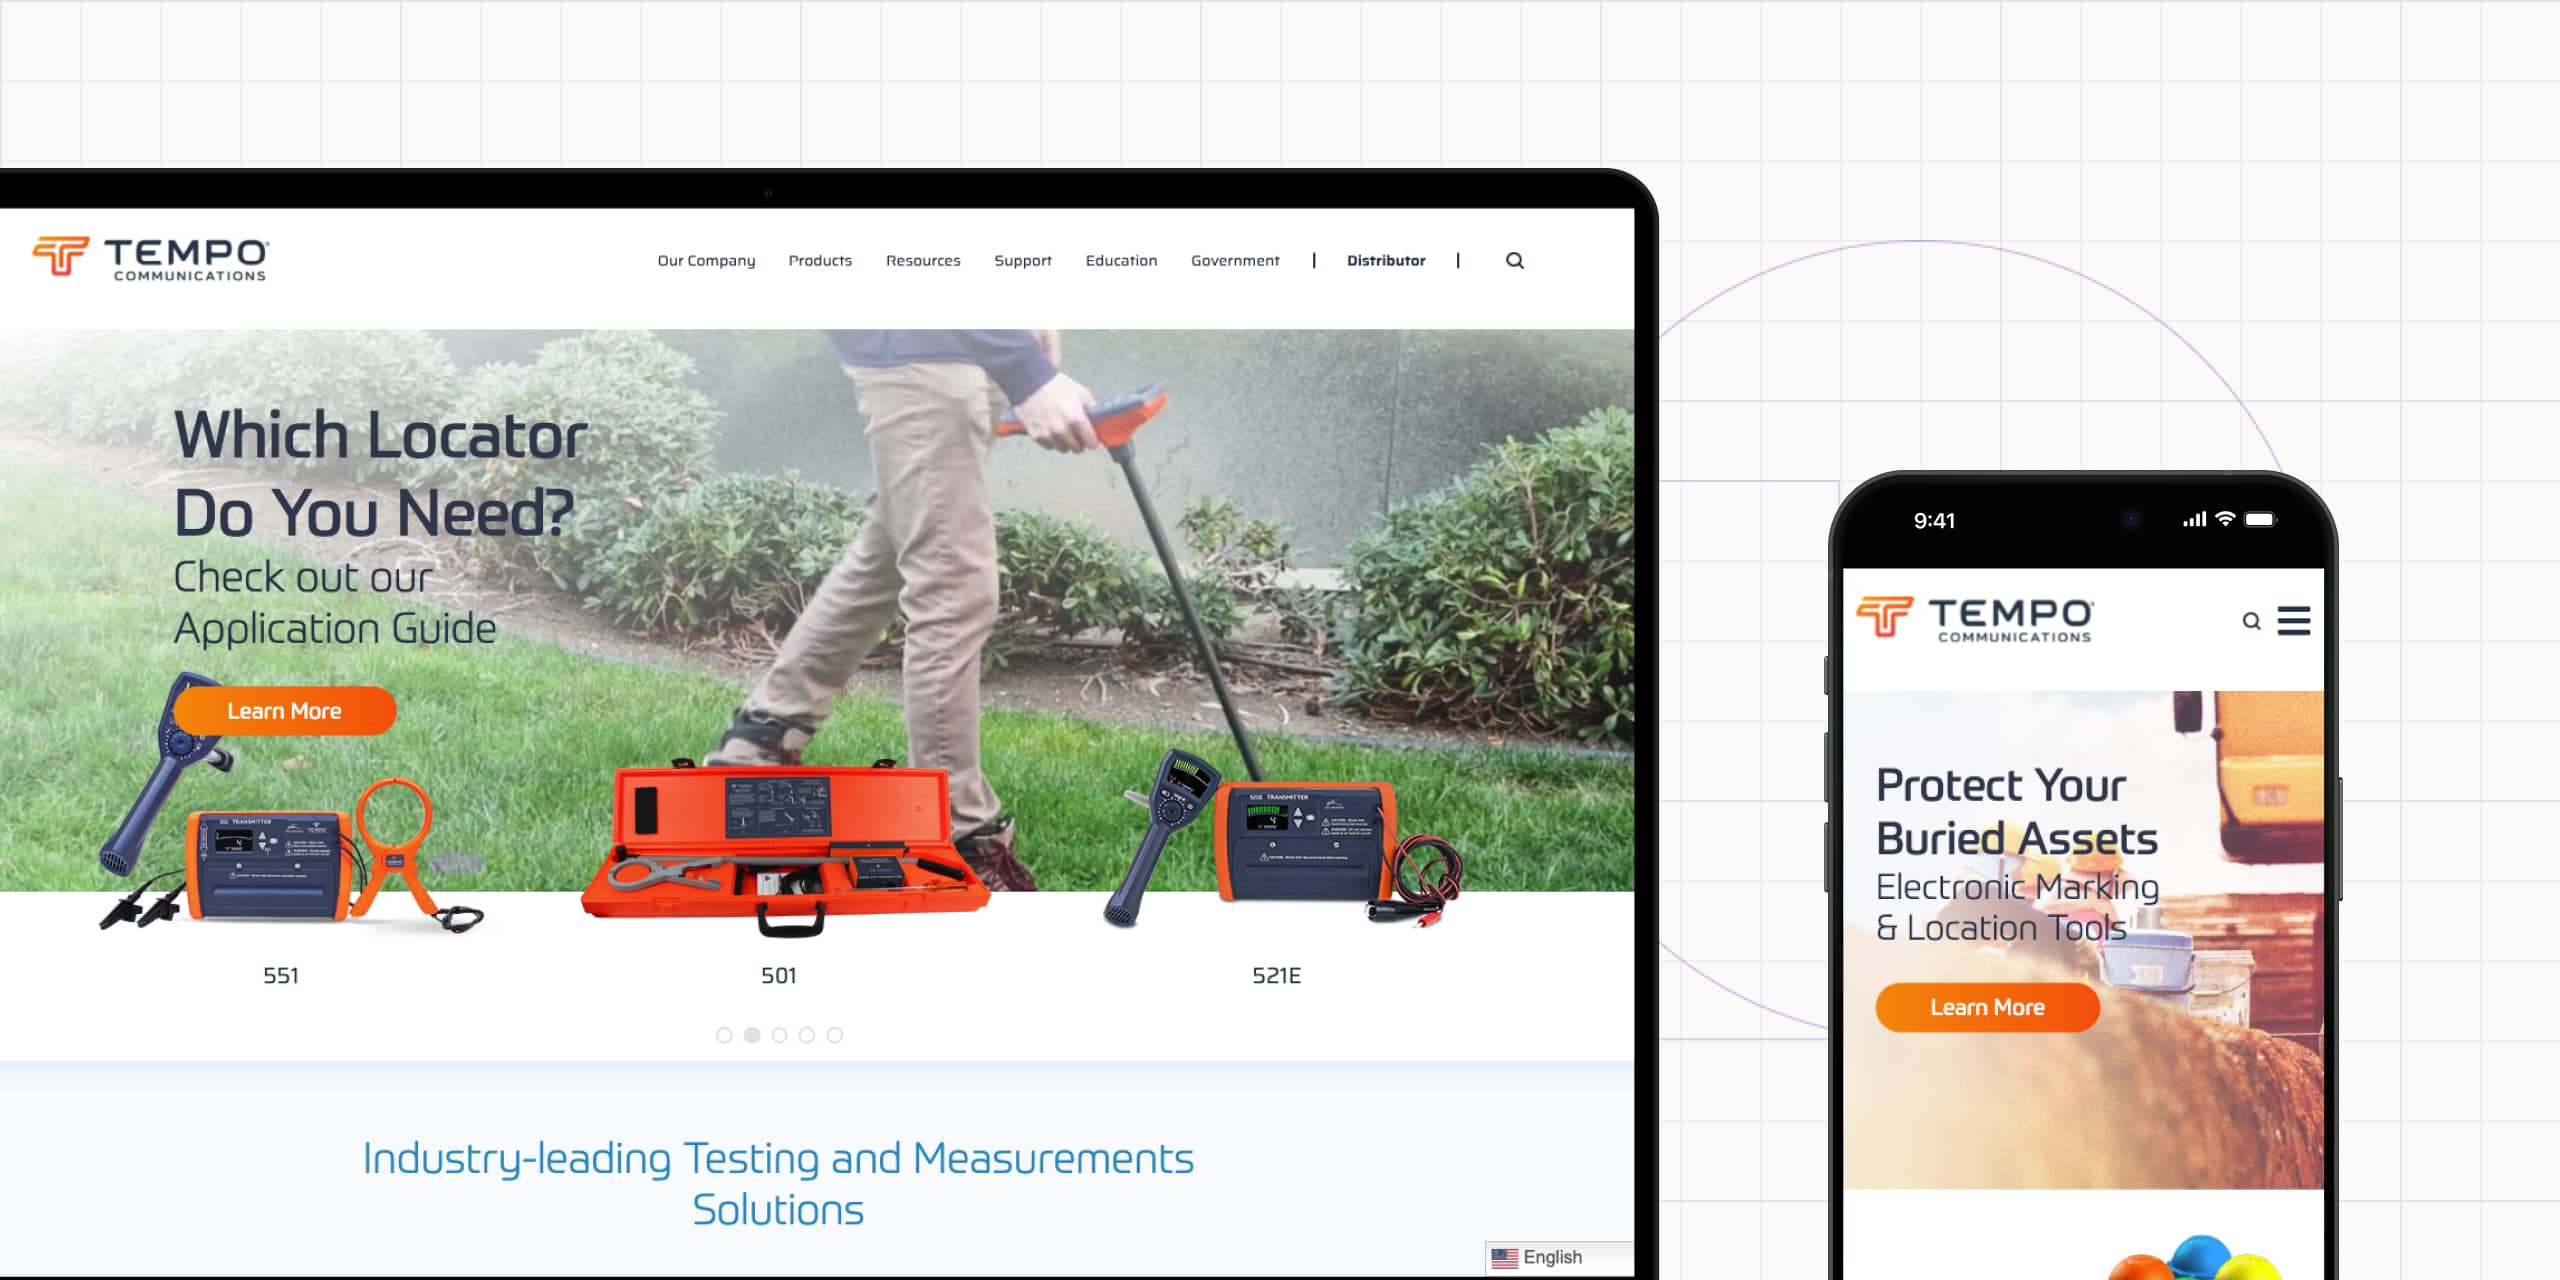Select the fifth carousel dot

tap(835, 1035)
